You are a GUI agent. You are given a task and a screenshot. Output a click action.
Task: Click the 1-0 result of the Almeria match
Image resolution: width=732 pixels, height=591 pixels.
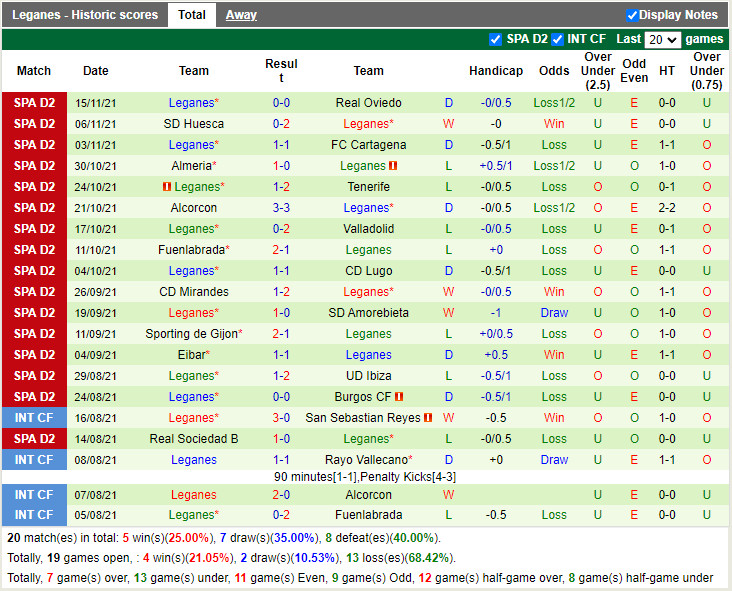(281, 166)
